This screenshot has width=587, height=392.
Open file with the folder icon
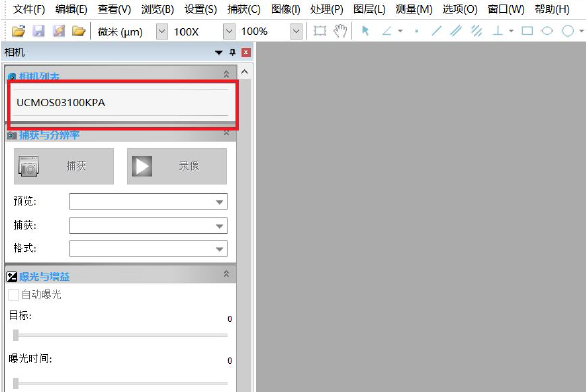18,31
